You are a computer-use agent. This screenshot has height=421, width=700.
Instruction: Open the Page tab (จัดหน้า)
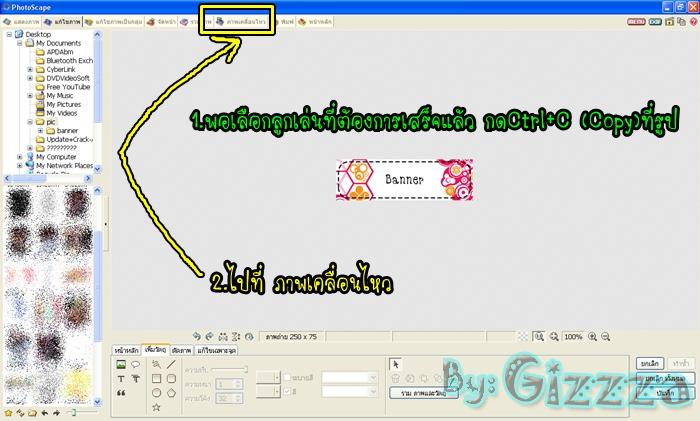[x=161, y=22]
